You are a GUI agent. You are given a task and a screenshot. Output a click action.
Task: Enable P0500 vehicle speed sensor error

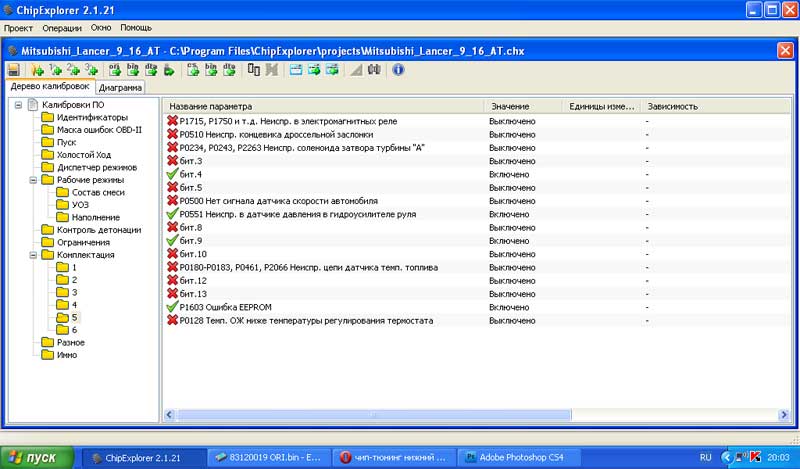[172, 201]
